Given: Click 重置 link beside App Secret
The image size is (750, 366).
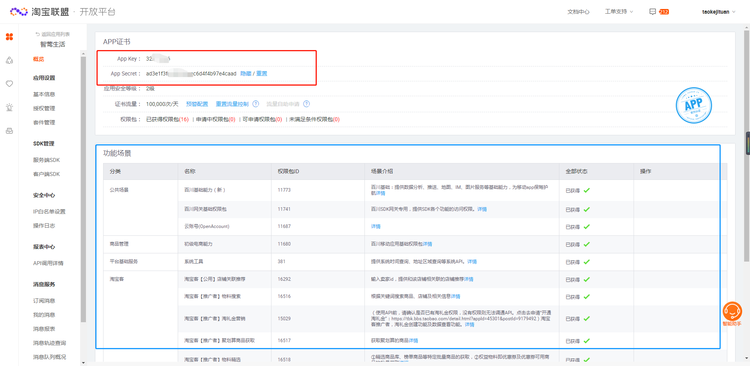Looking at the screenshot, I should [x=262, y=74].
